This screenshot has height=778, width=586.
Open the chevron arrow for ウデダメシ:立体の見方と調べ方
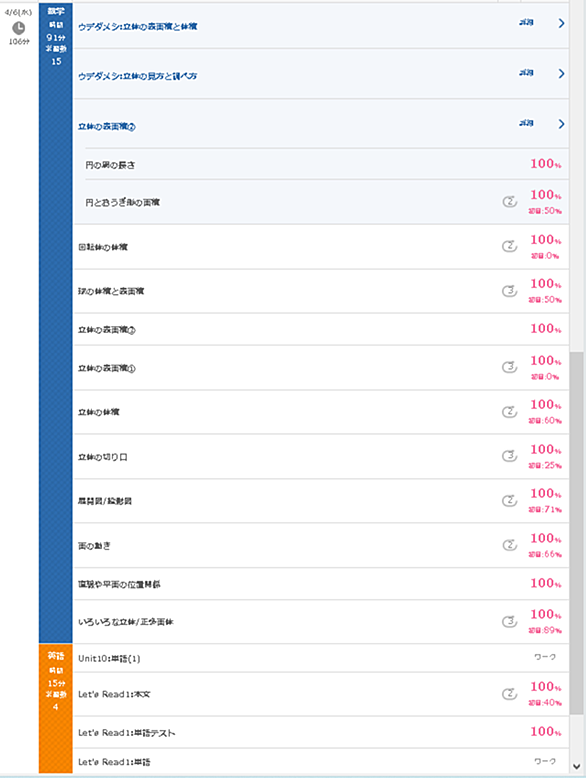561,73
